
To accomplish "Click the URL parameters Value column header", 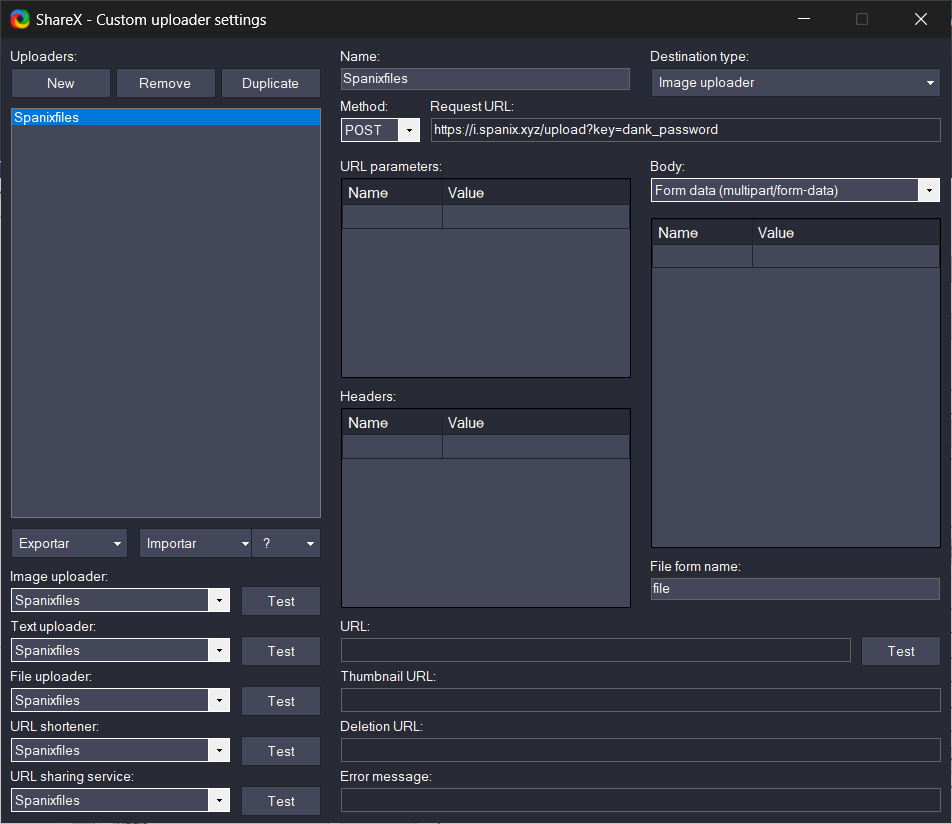I will pos(536,193).
